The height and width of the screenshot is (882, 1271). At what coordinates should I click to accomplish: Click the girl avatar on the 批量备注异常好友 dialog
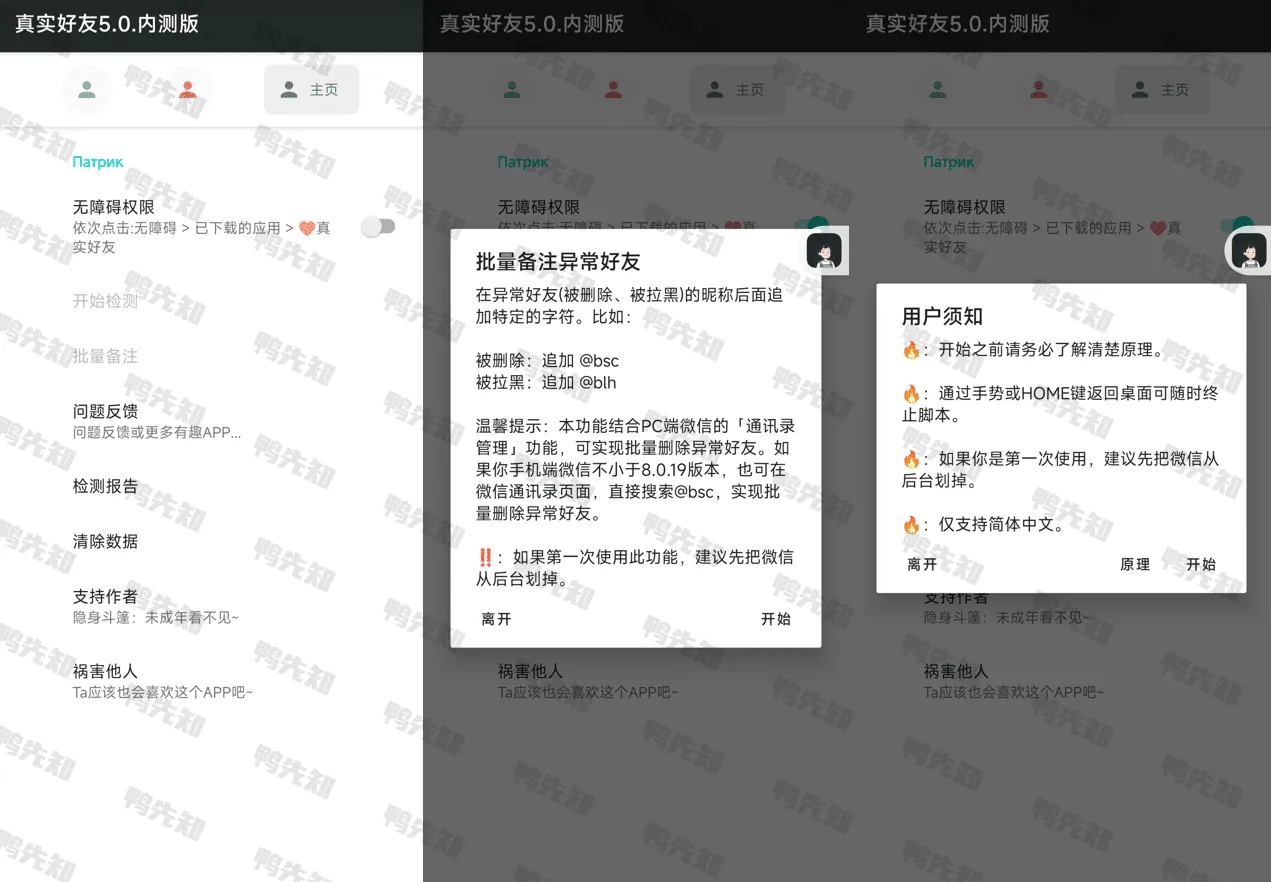pos(824,249)
